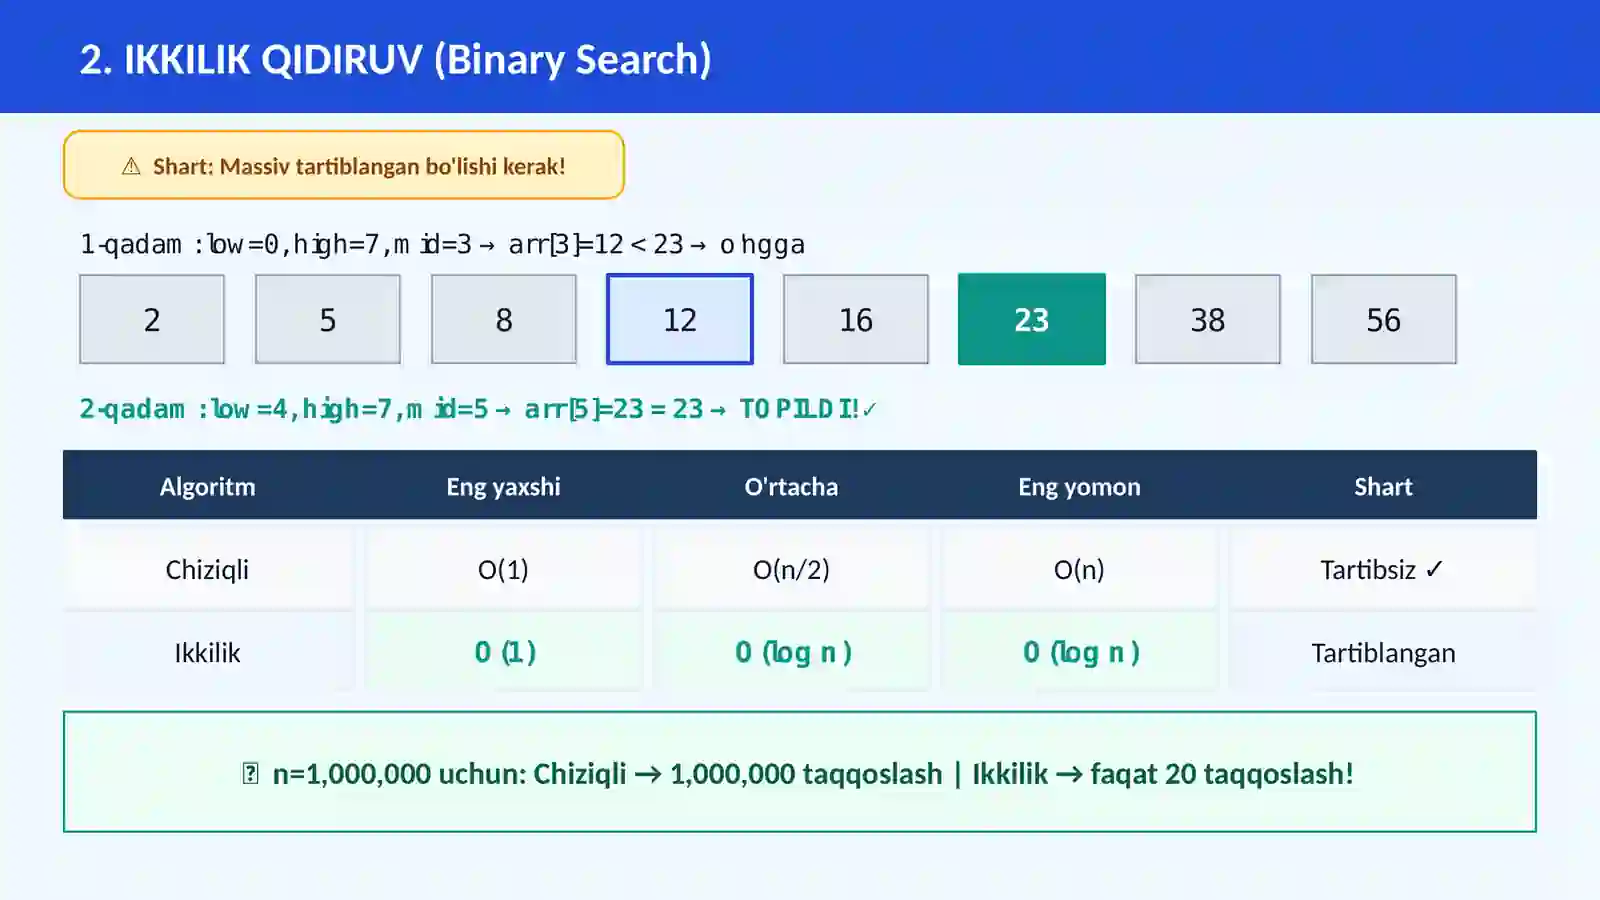Click the highlighted mid cell 12
The image size is (1600, 900).
point(680,319)
